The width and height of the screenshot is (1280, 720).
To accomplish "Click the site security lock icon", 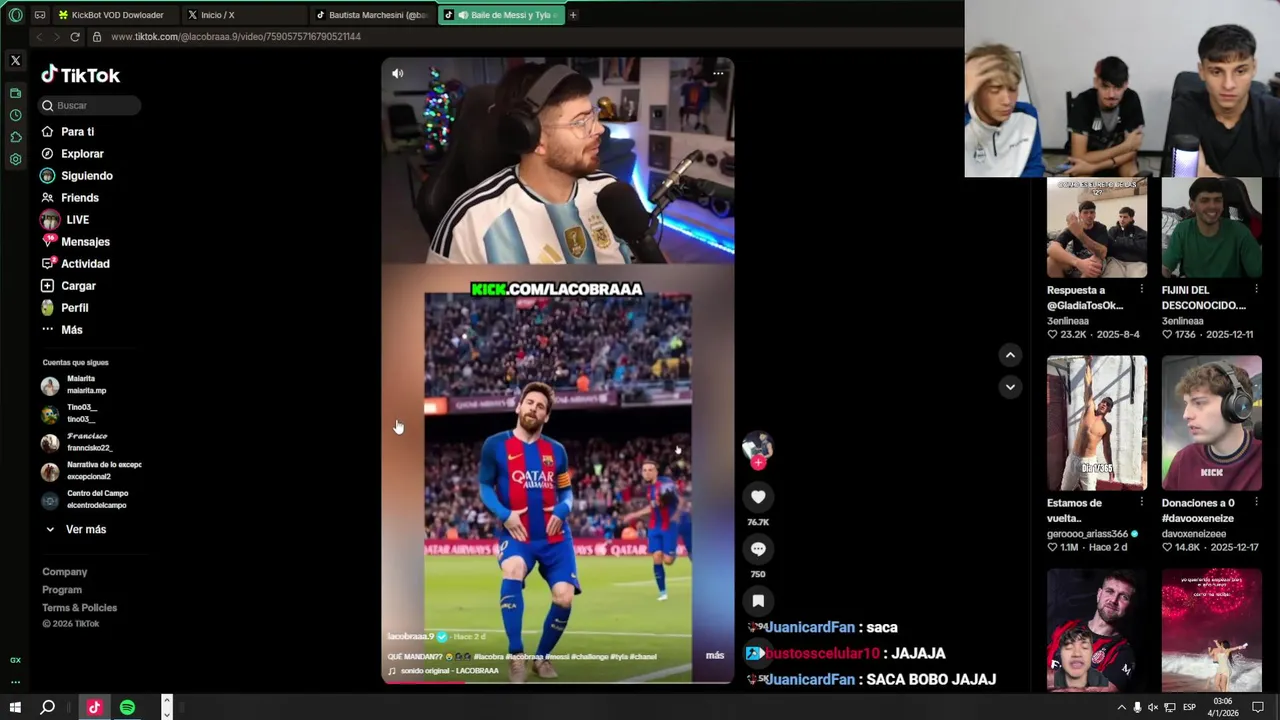I will click(x=97, y=37).
